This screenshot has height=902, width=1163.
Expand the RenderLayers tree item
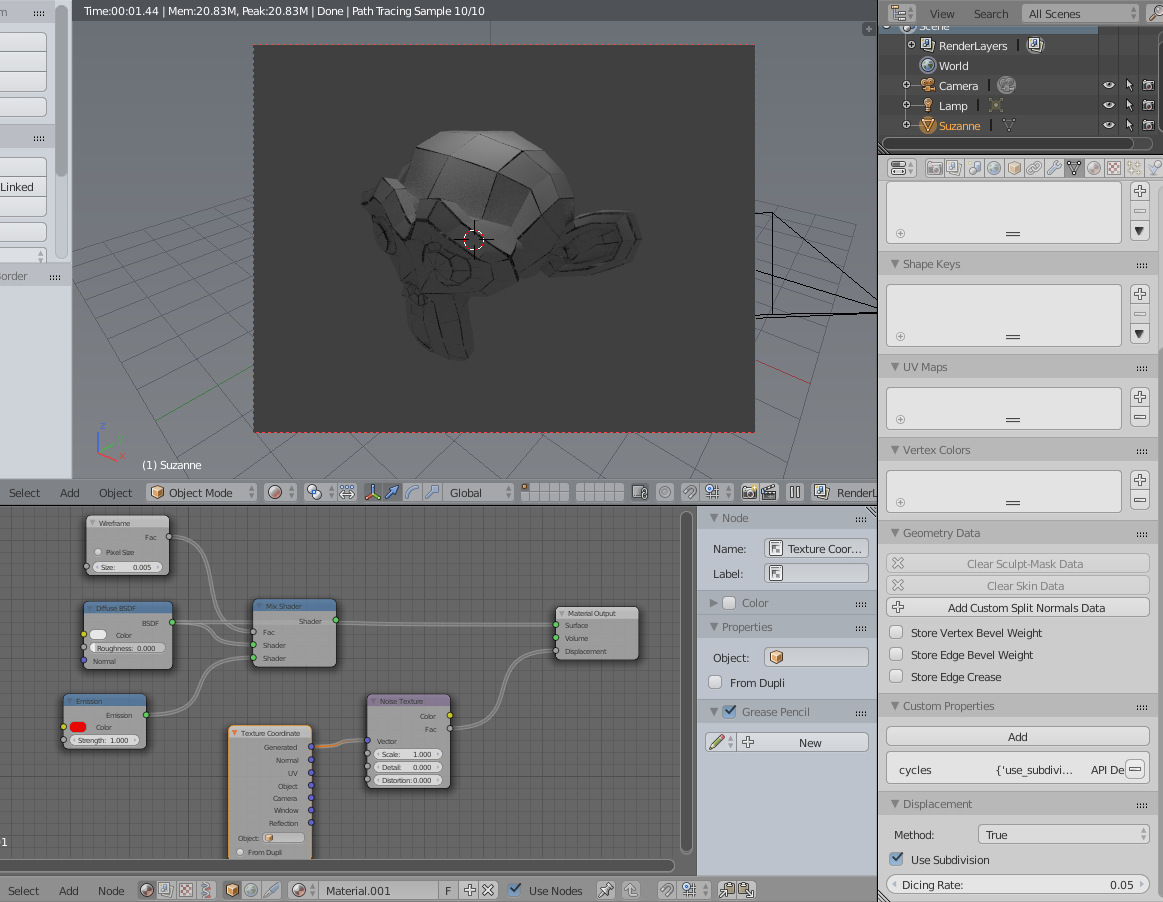[x=912, y=45]
